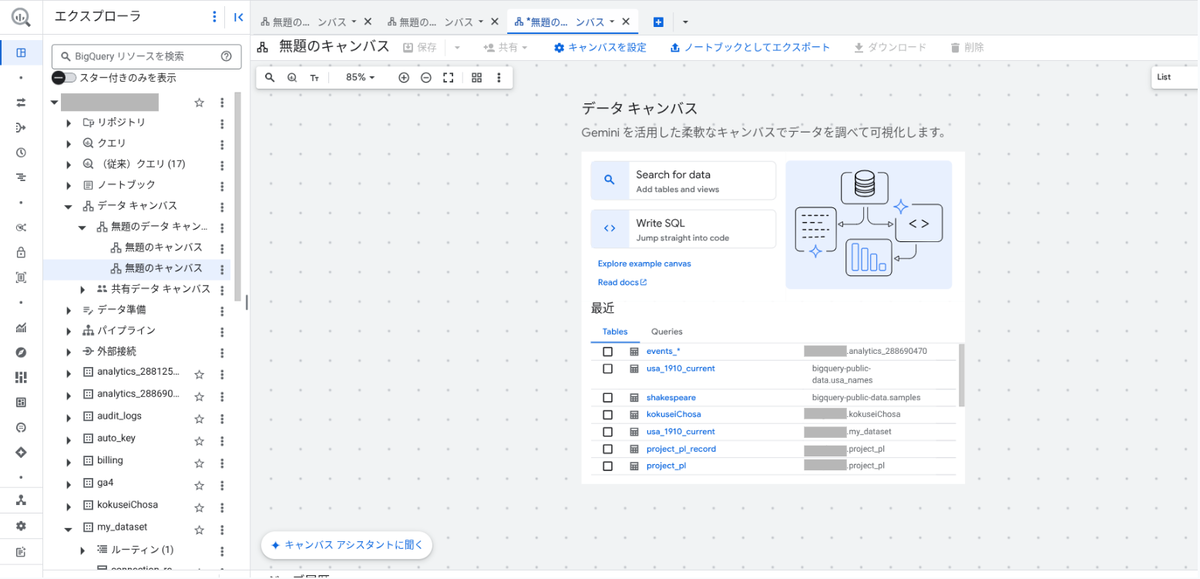Open the clock-shaped job history icon
Screen dimensions: 1200x579
pos(21,153)
